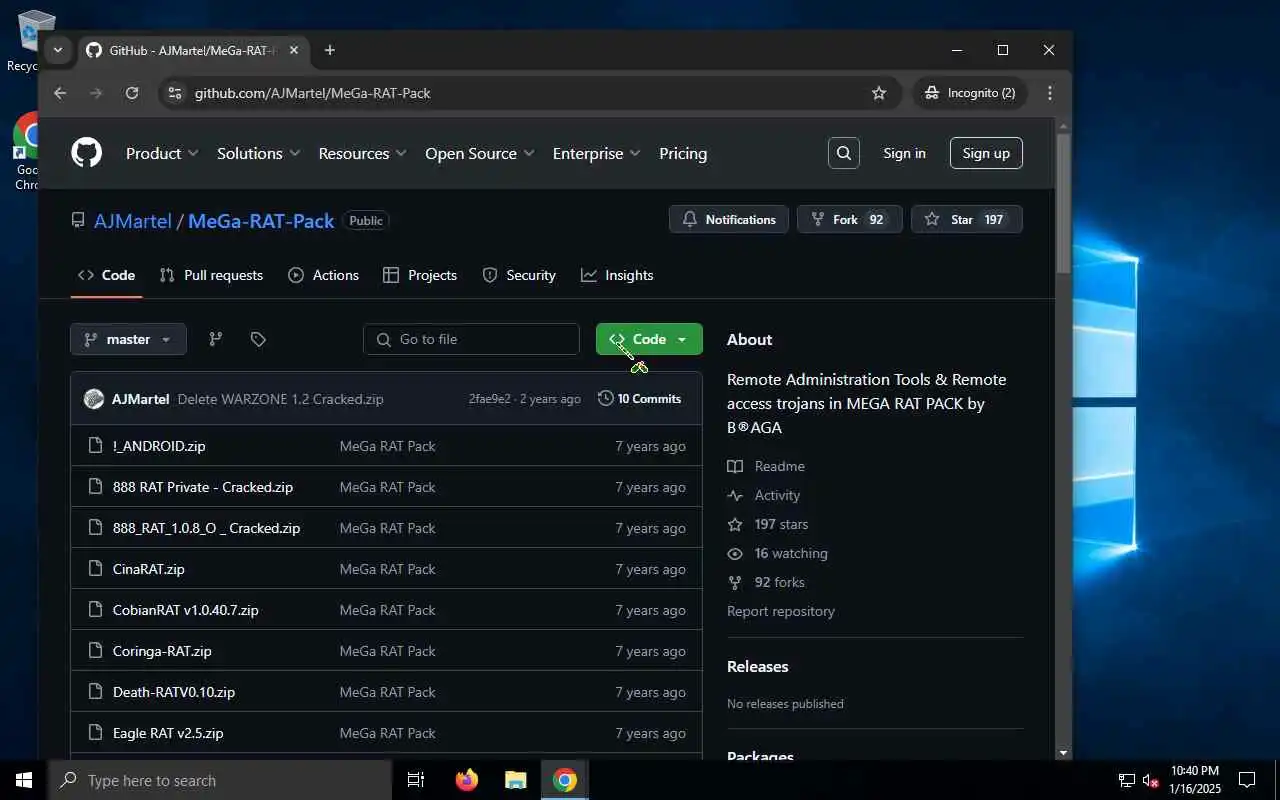Switch to the Projects tab
This screenshot has height=800, width=1280.
tap(420, 275)
